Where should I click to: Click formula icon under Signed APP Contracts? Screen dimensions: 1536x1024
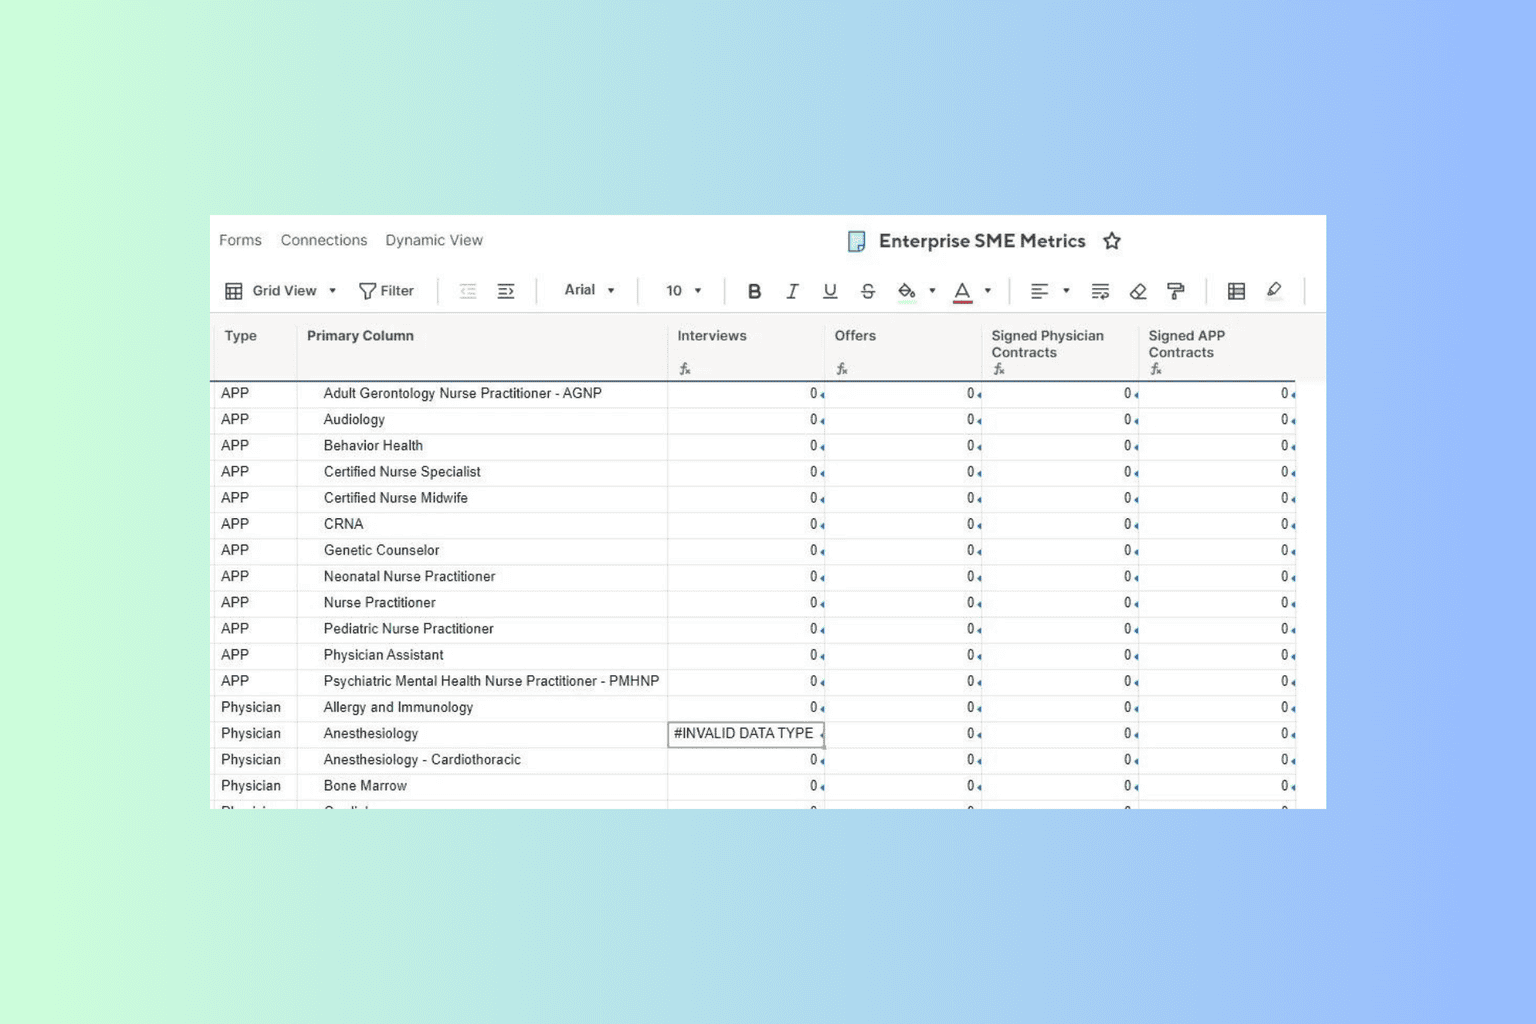[1156, 369]
